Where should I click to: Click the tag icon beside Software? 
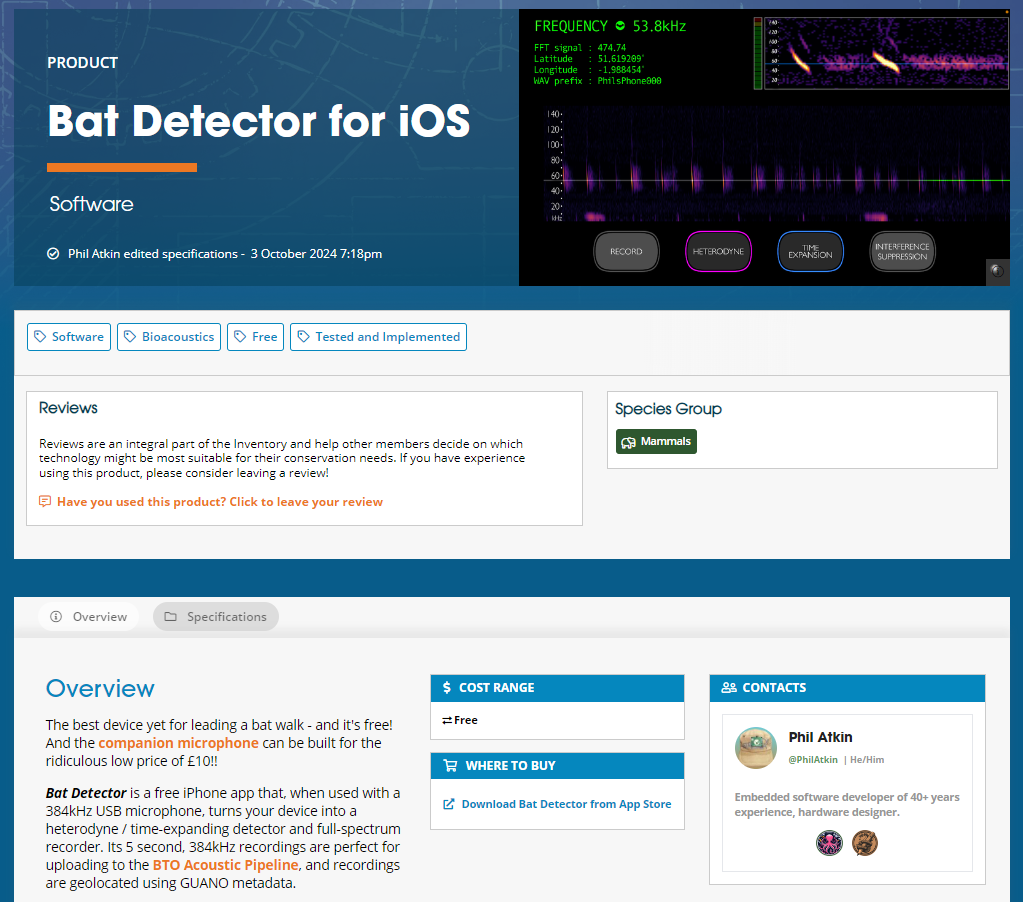pyautogui.click(x=40, y=337)
